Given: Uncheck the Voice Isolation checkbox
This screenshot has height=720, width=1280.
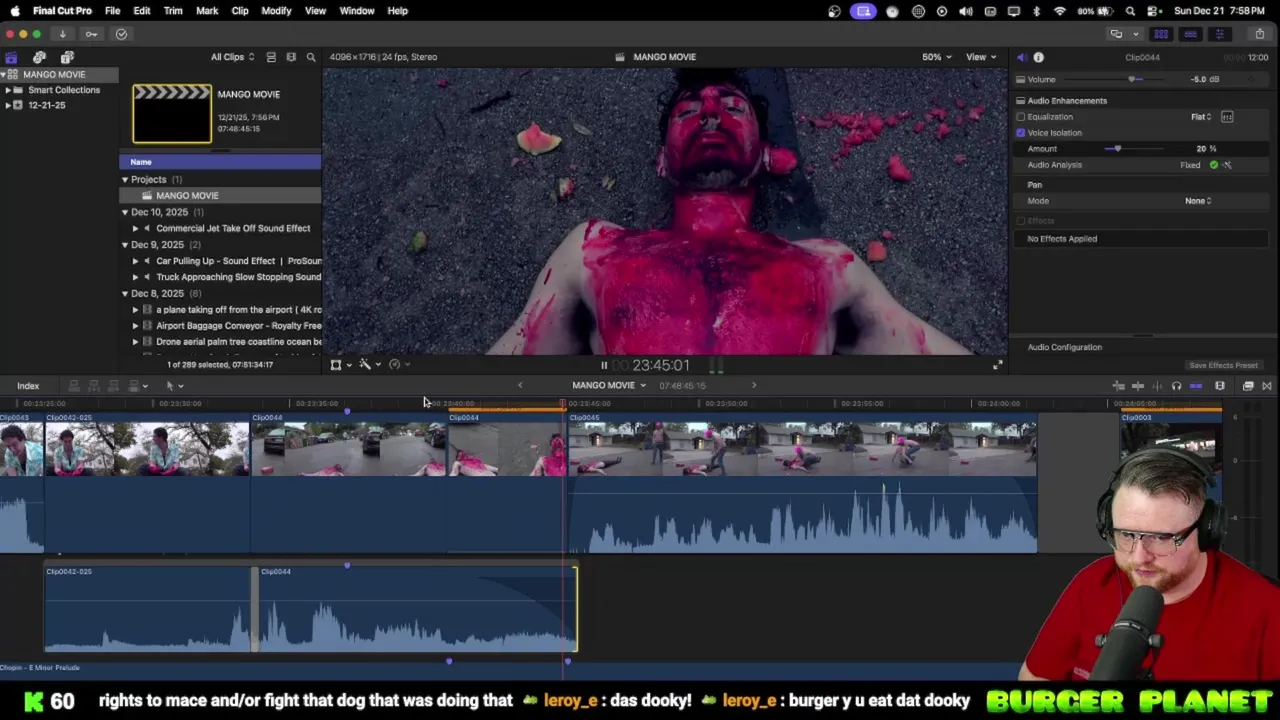Looking at the screenshot, I should coord(1021,133).
